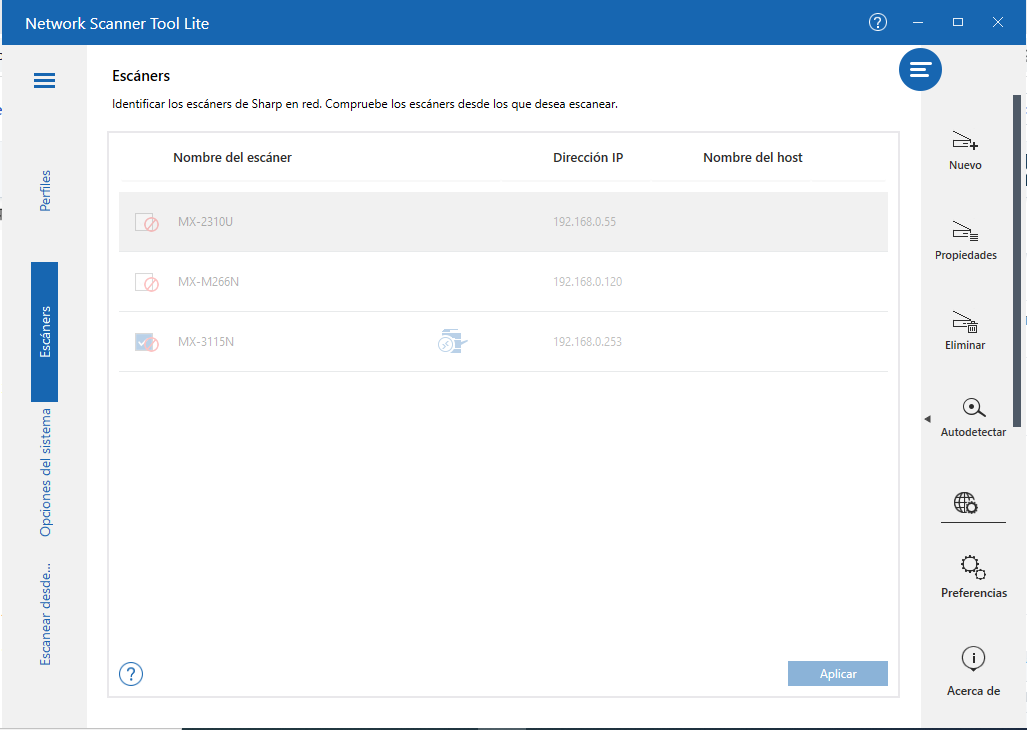Select the MX-3115N scanner name
Viewport: 1027px width, 730px height.
[x=206, y=342]
